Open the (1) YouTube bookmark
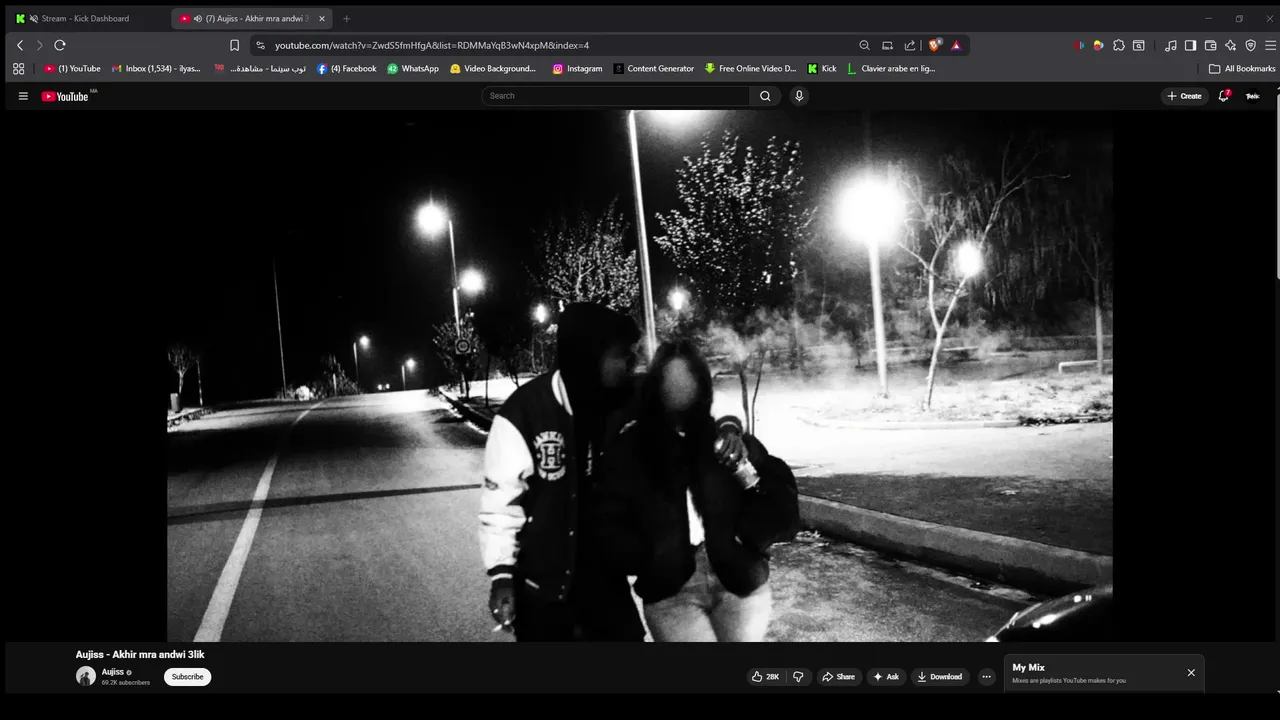The image size is (1280, 720). tap(73, 69)
